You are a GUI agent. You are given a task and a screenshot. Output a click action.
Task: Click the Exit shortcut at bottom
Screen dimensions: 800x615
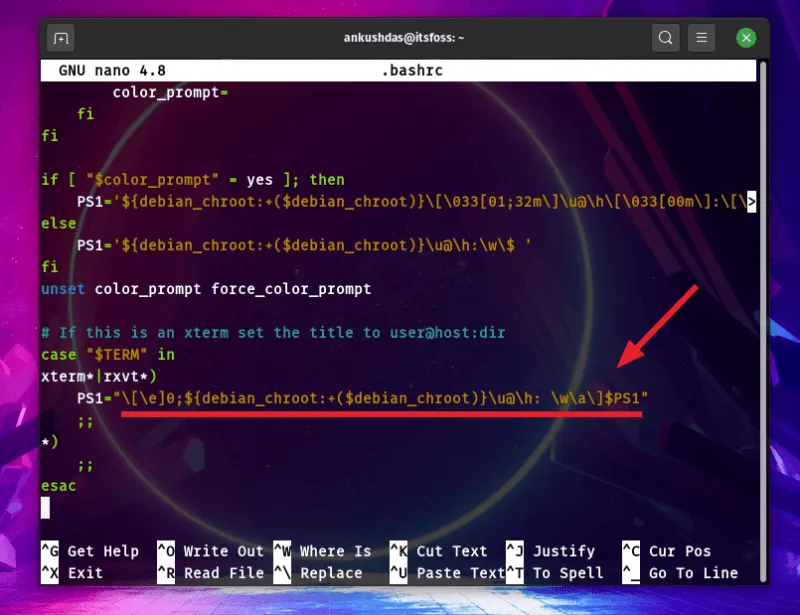tap(85, 573)
